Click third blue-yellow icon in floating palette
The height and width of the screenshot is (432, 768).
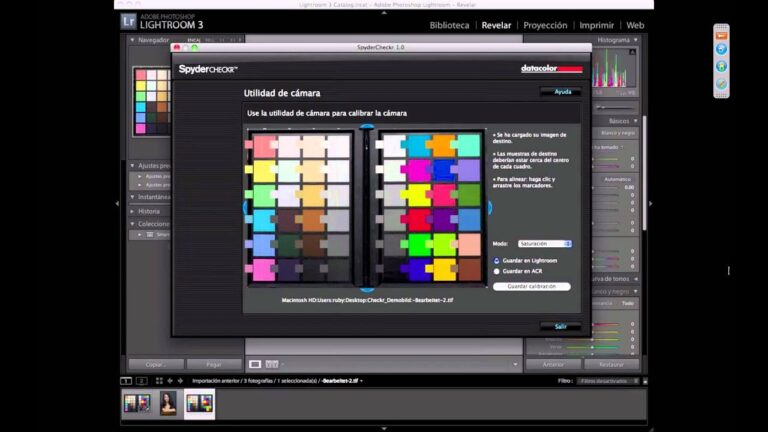(x=721, y=66)
